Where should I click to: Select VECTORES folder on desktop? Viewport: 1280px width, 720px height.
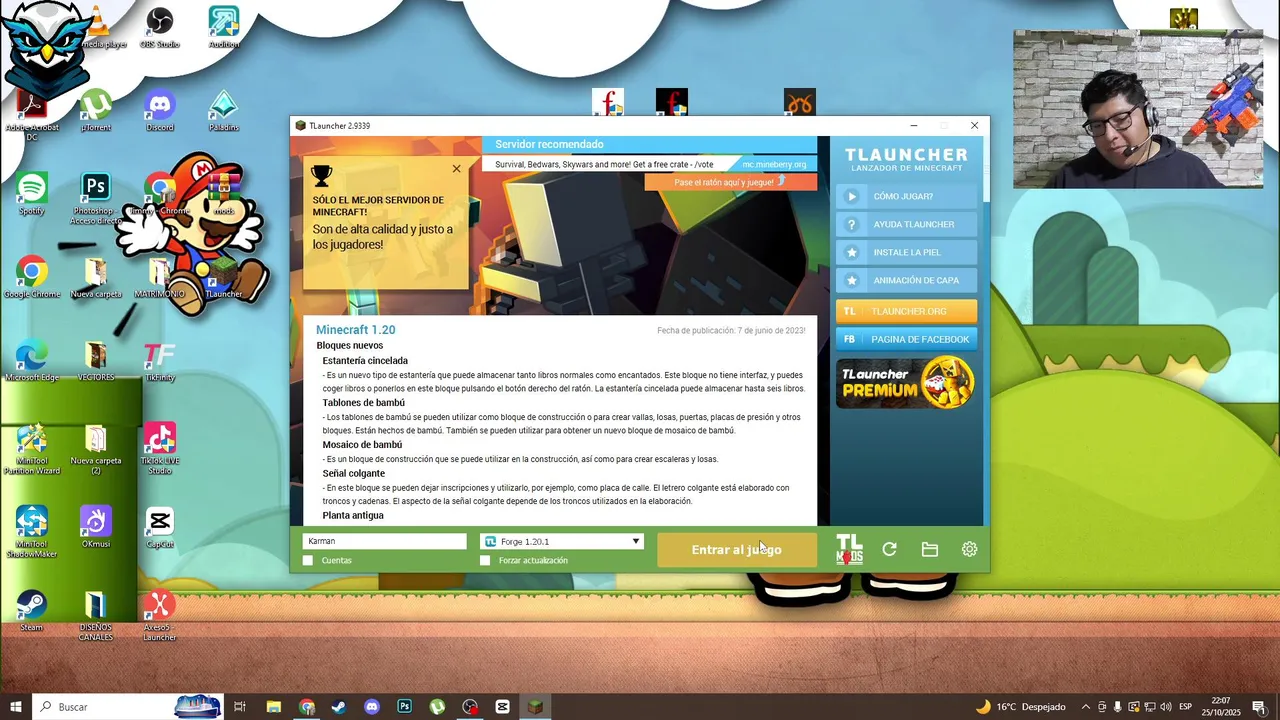point(96,360)
